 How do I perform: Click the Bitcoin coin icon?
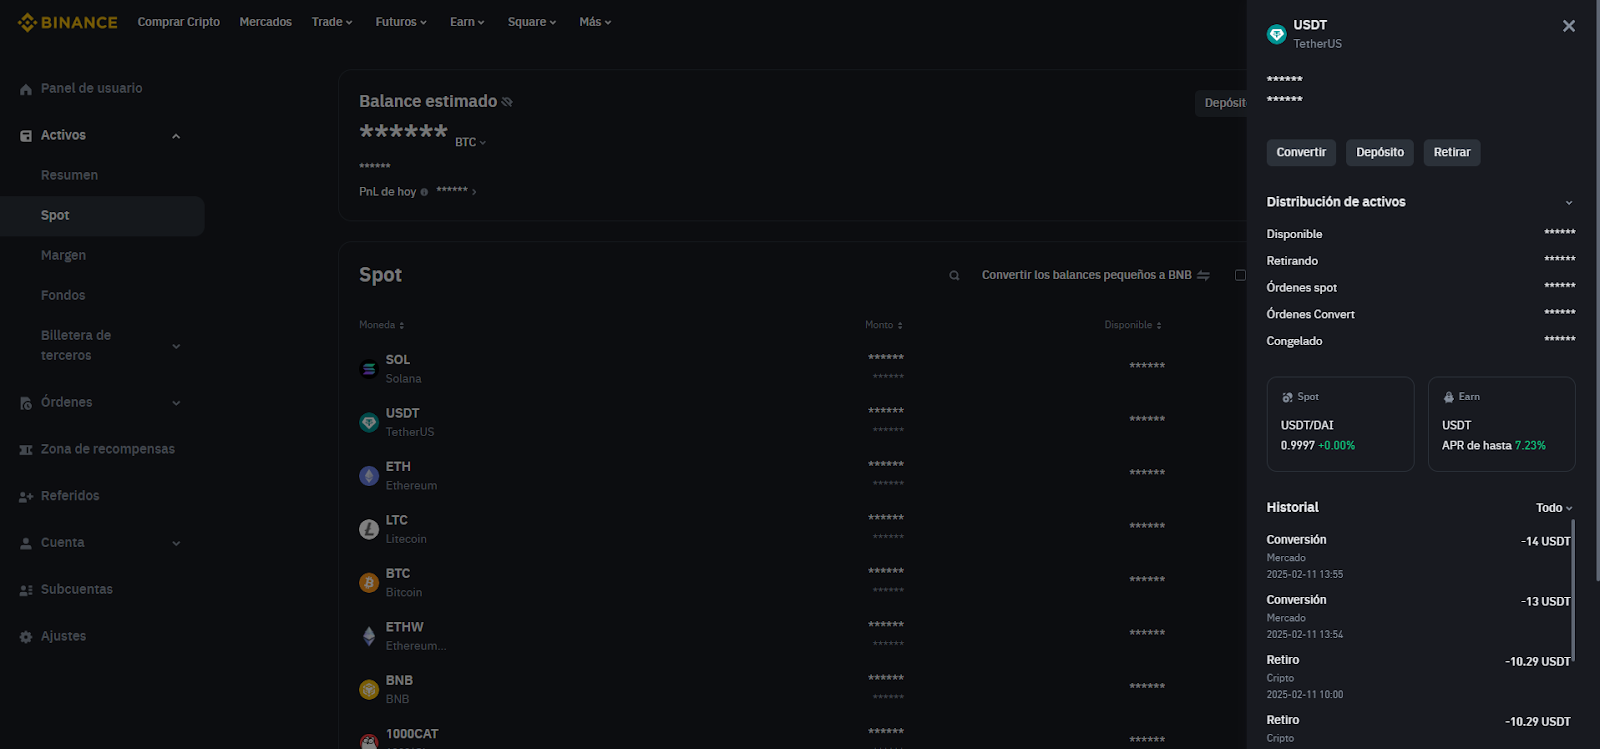pyautogui.click(x=369, y=583)
